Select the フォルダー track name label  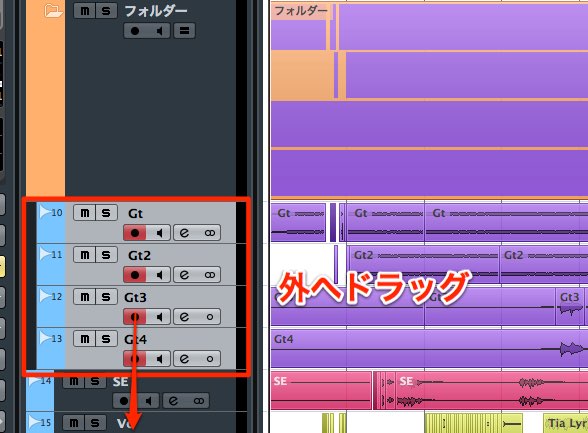[156, 11]
